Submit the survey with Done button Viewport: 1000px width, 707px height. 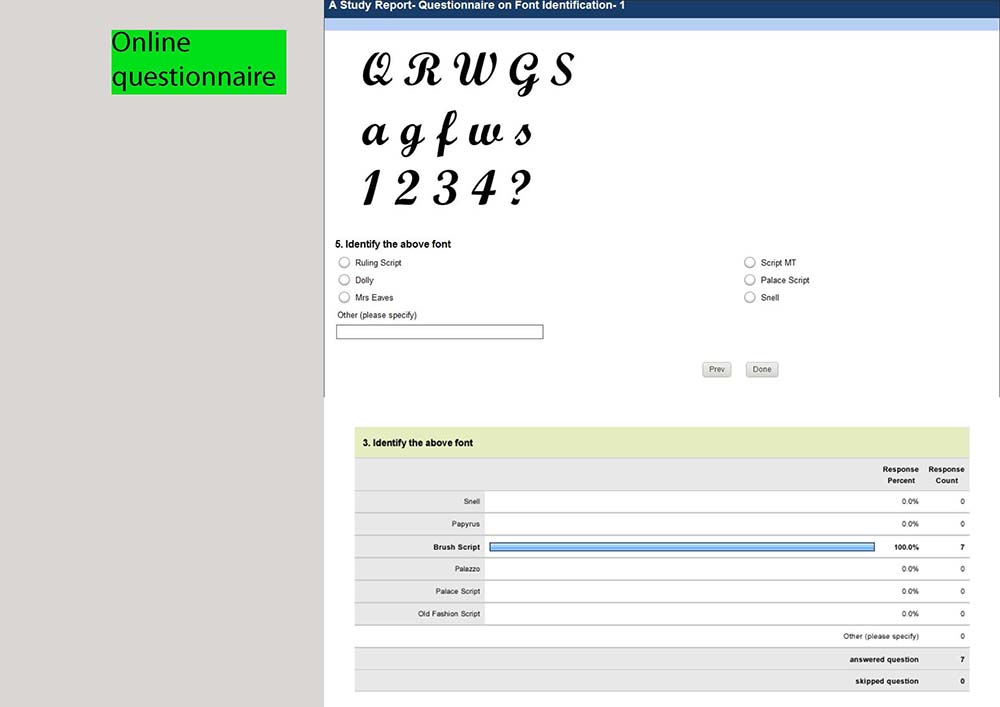tap(762, 370)
